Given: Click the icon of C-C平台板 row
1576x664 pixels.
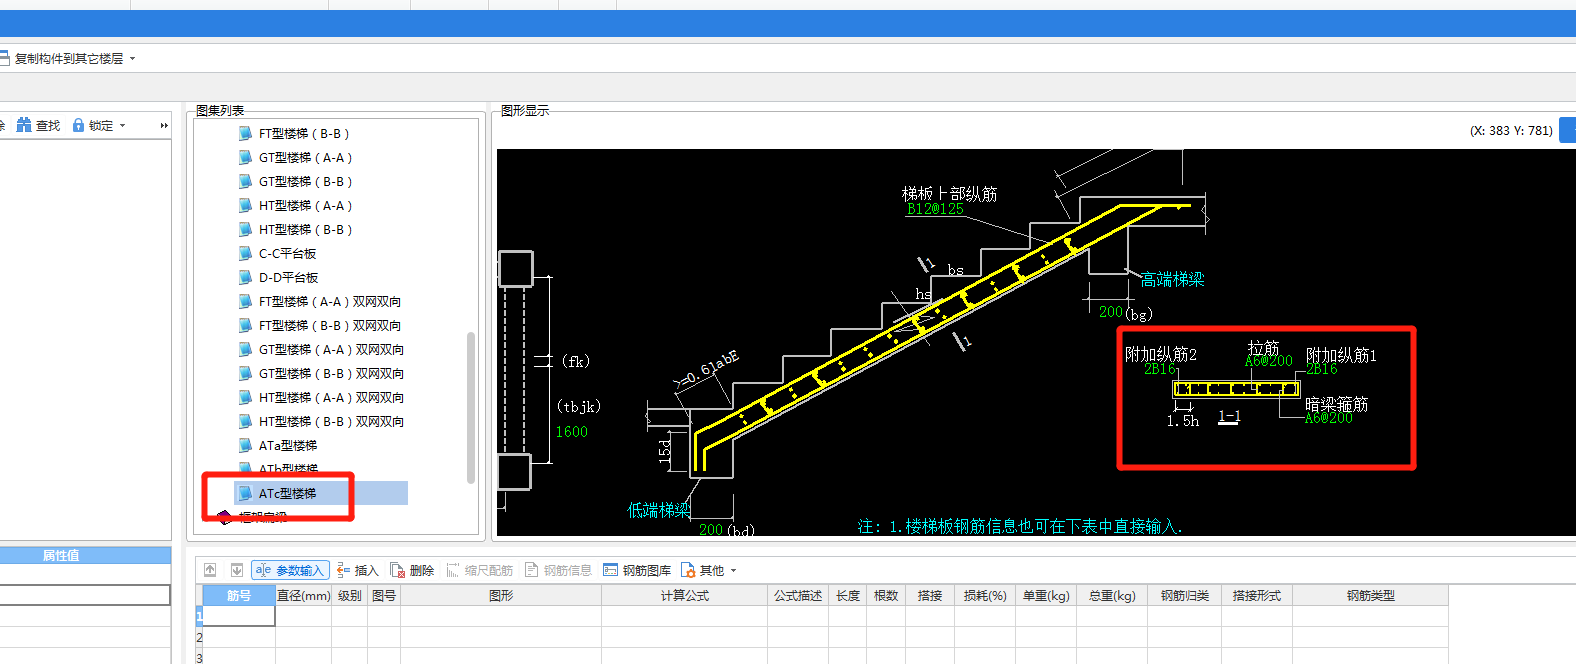Looking at the screenshot, I should pyautogui.click(x=245, y=253).
